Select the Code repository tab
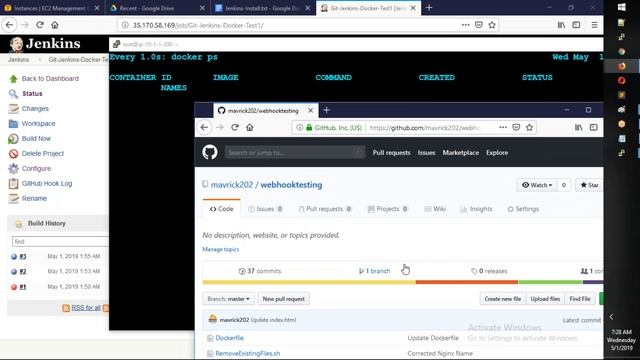Viewport: 640px width, 360px height. [222, 209]
